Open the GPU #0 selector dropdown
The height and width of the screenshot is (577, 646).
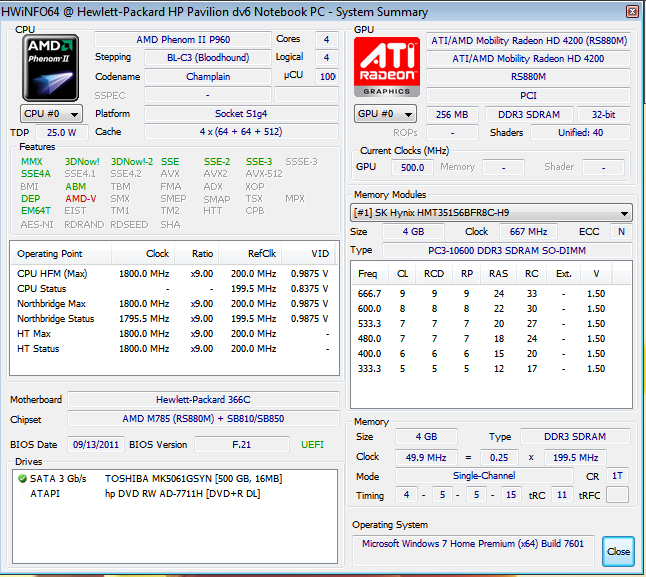point(385,114)
